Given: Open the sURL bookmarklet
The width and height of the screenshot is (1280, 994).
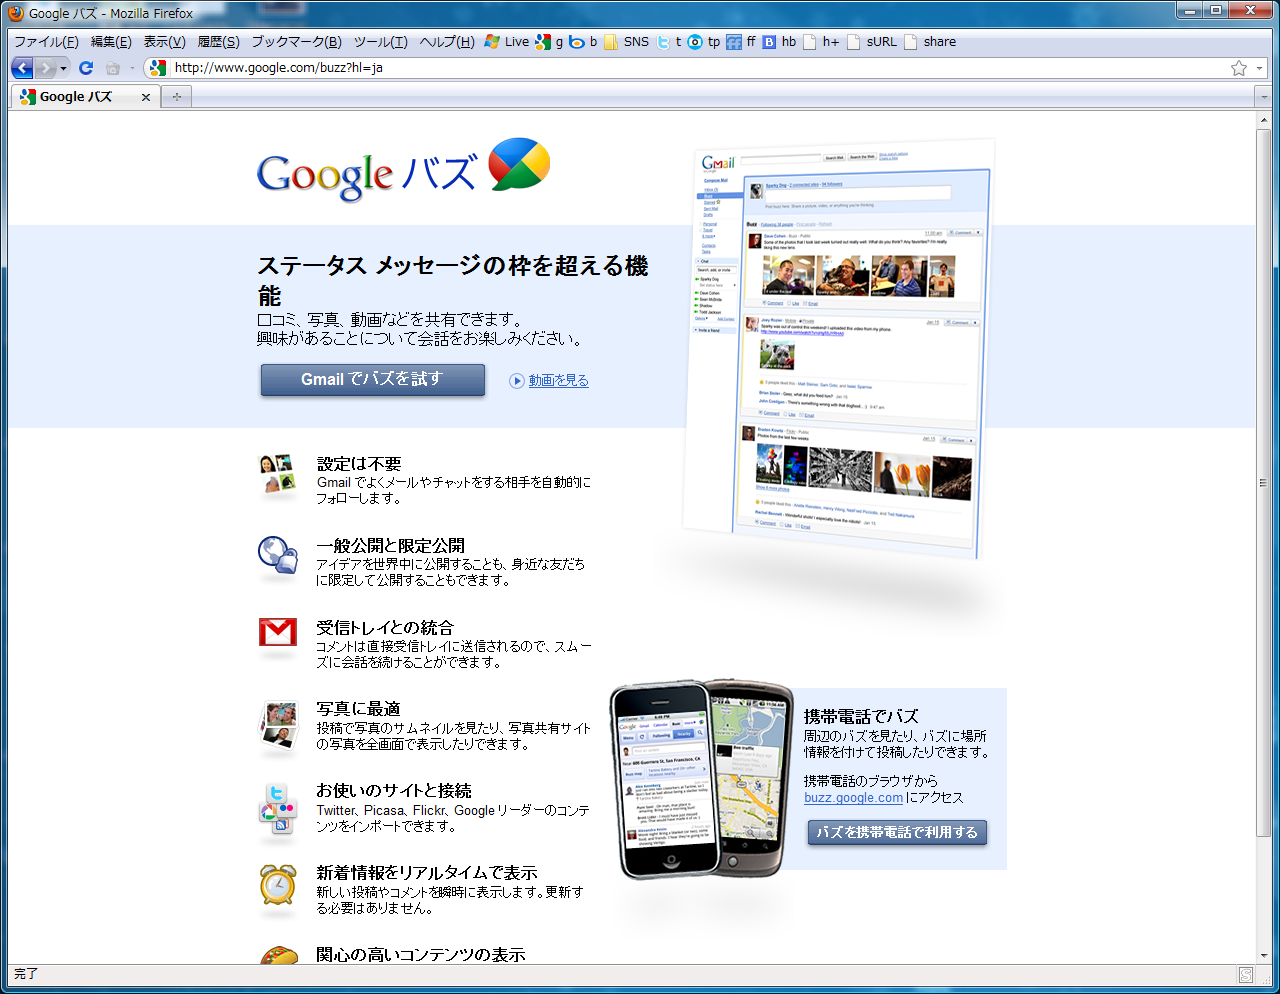Looking at the screenshot, I should tap(872, 42).
